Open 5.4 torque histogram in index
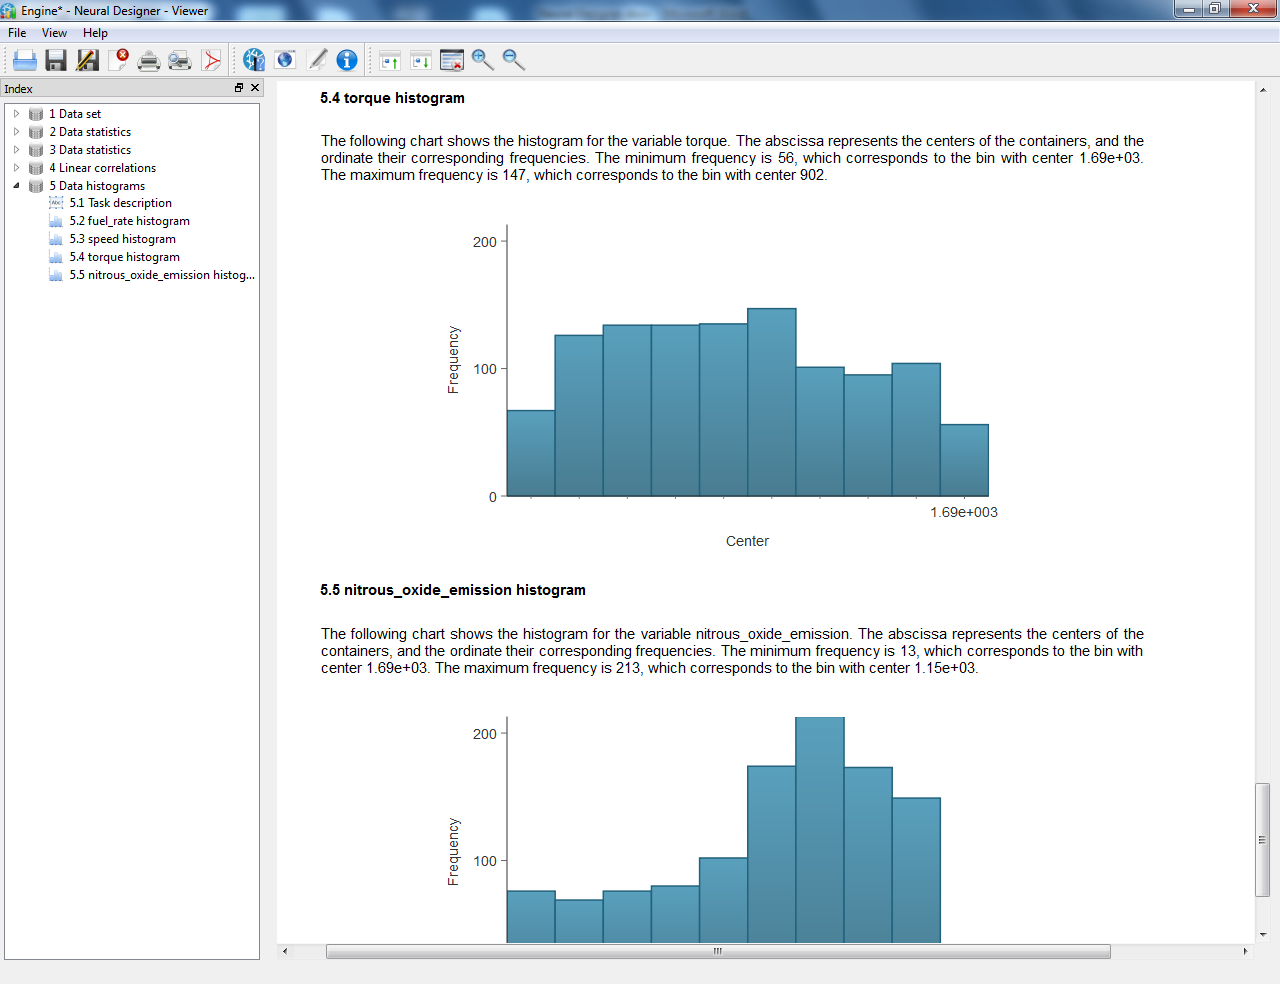Screen dimensions: 1280x984 (x=124, y=257)
